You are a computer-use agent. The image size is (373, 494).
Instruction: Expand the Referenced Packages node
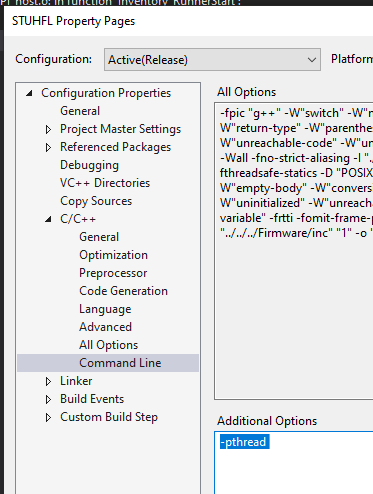[x=48, y=147]
